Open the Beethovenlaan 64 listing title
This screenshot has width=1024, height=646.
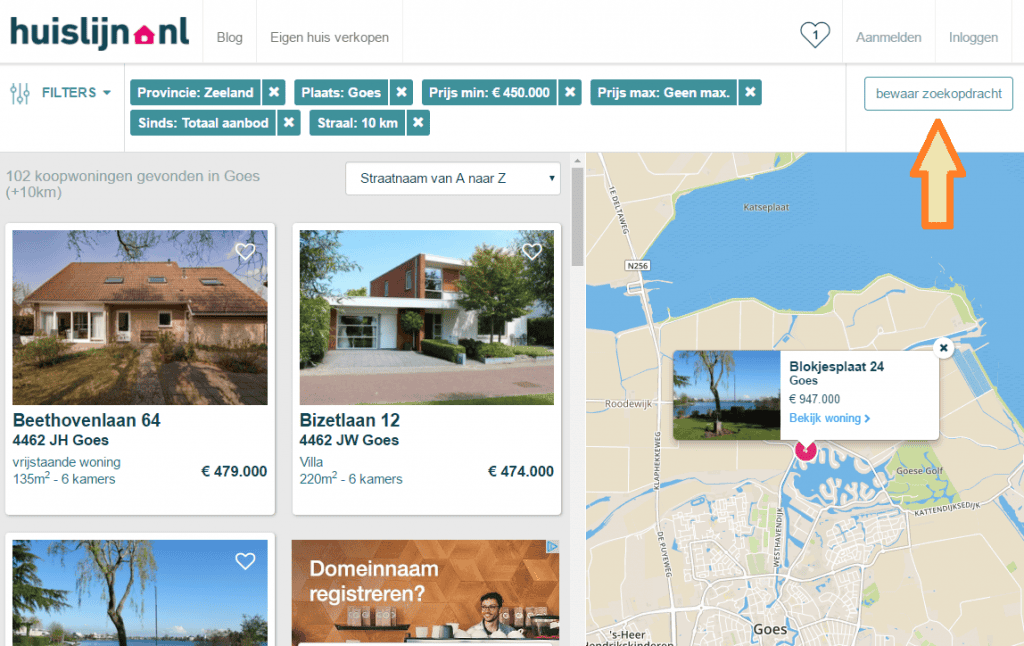tap(87, 420)
